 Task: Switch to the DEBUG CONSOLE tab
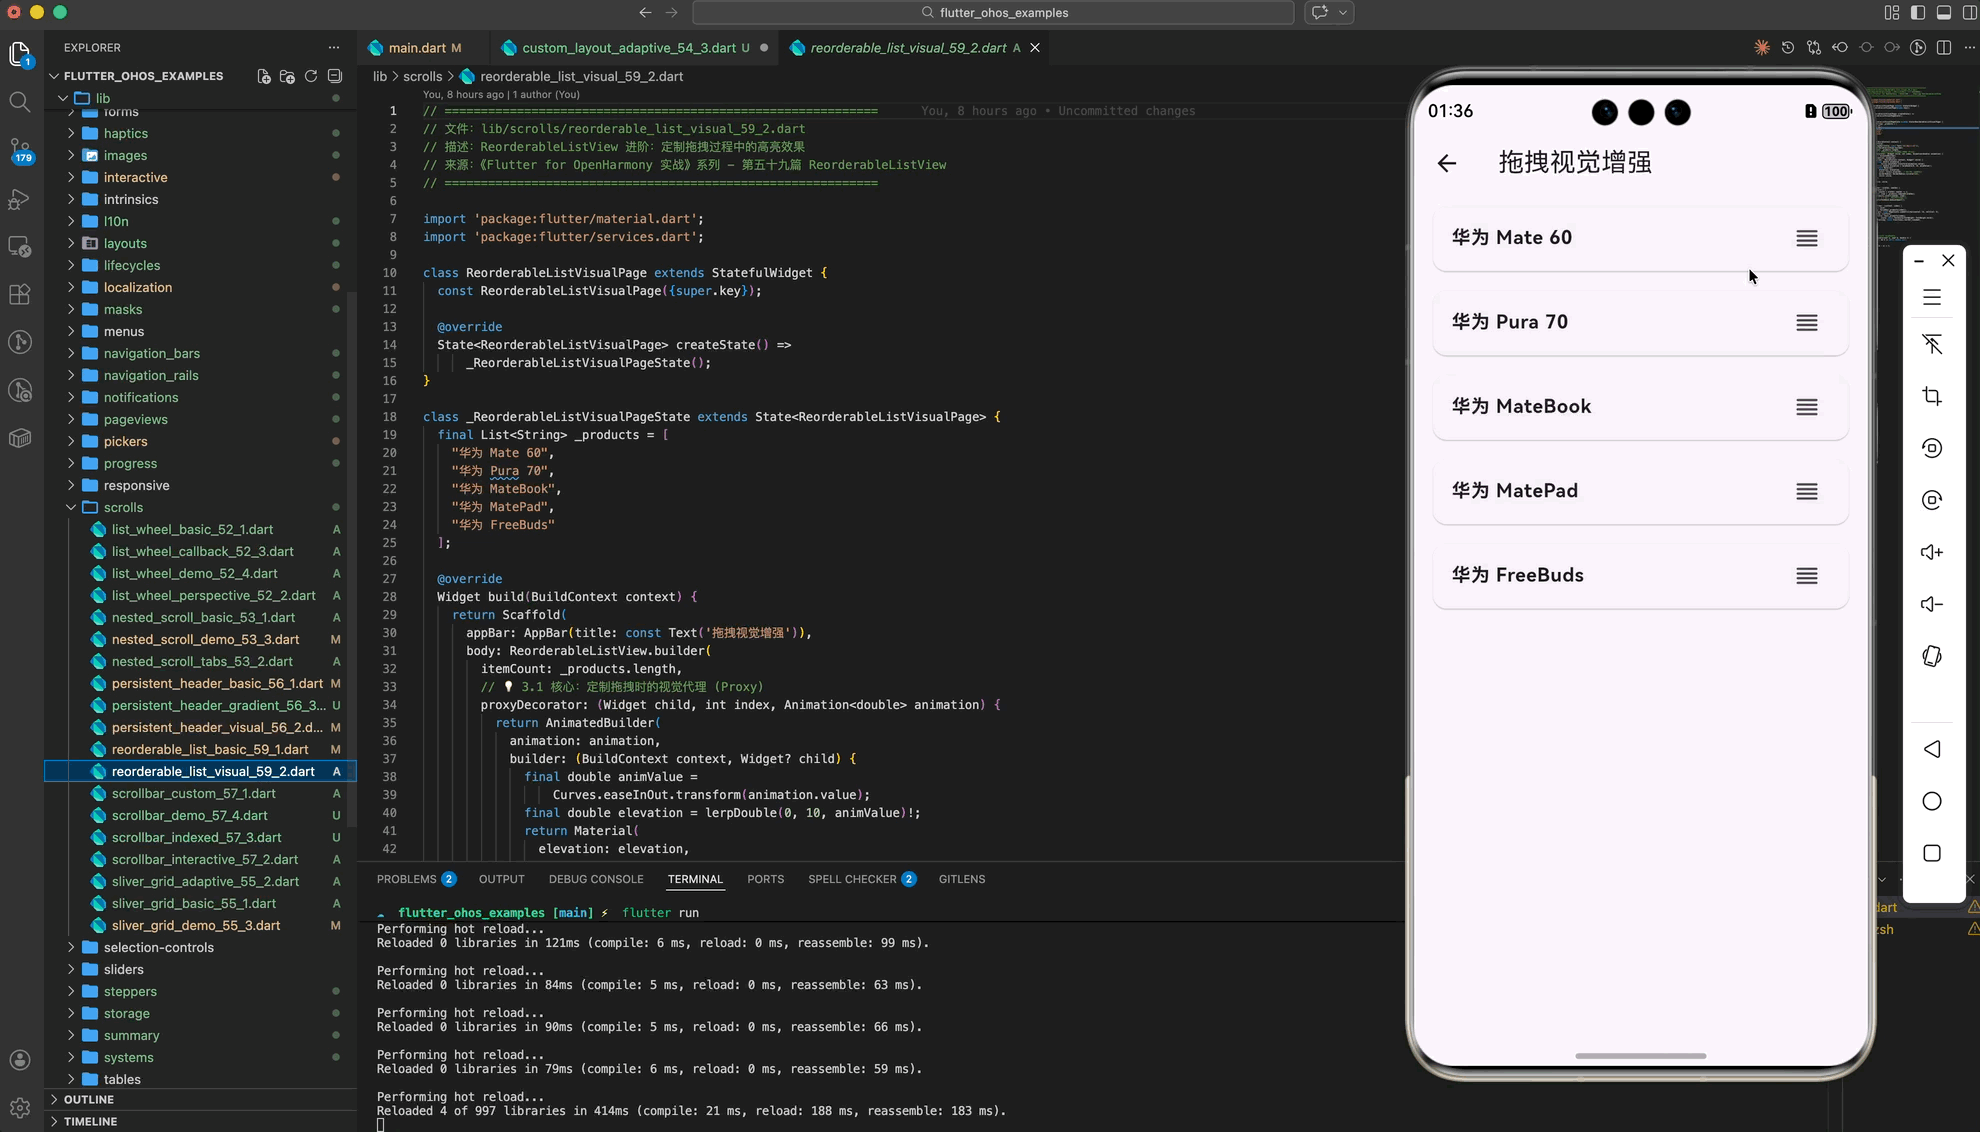[x=595, y=879]
